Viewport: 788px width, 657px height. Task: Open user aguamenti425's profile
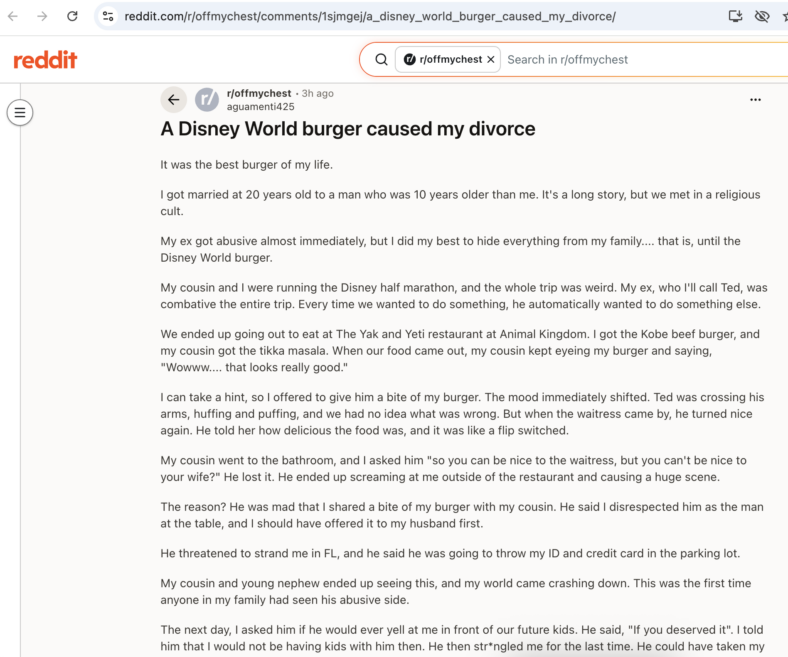tap(260, 107)
